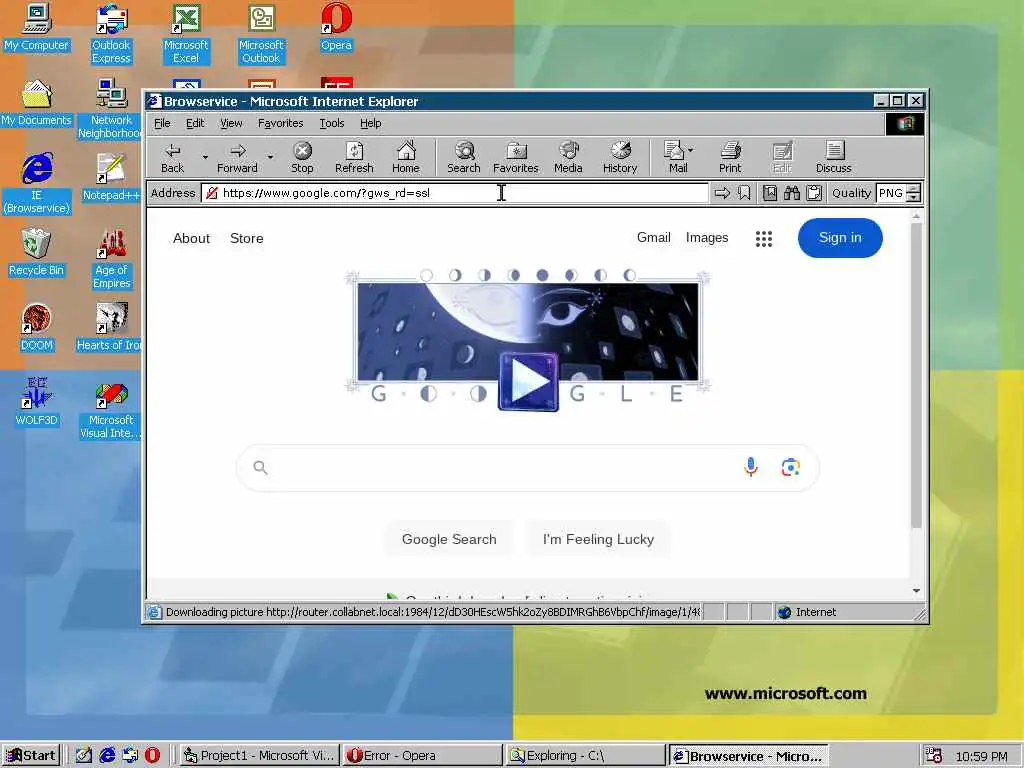The image size is (1024, 768).
Task: Go to the Home page
Action: [x=406, y=157]
